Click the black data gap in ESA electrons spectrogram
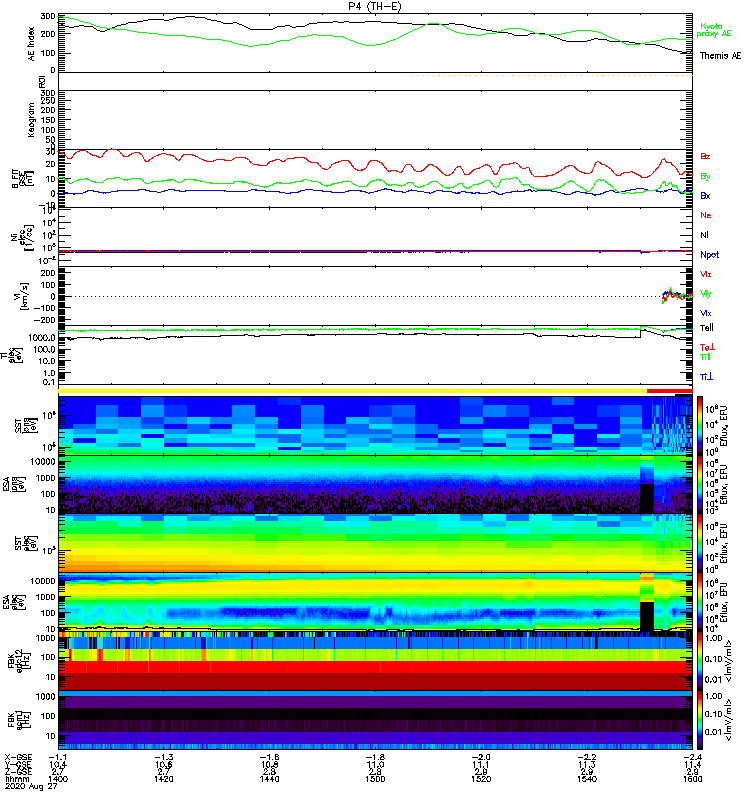The width and height of the screenshot is (750, 800). [646, 616]
